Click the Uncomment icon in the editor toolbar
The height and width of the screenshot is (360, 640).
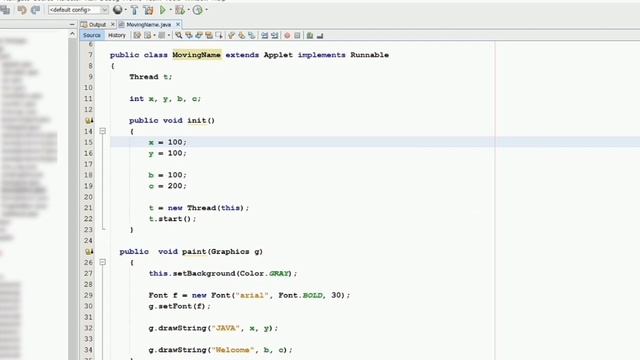tap(320, 36)
